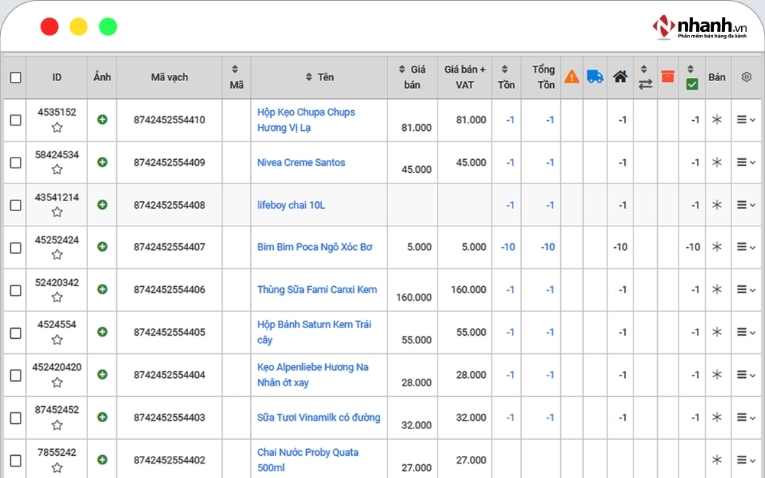This screenshot has width=765, height=478.
Task: Click asterisk sell icon for lifeboy chai 10L
Action: tap(716, 205)
